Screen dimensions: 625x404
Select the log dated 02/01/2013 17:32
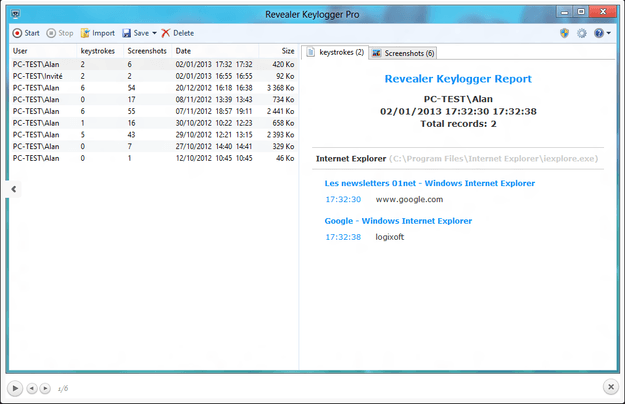pos(153,64)
